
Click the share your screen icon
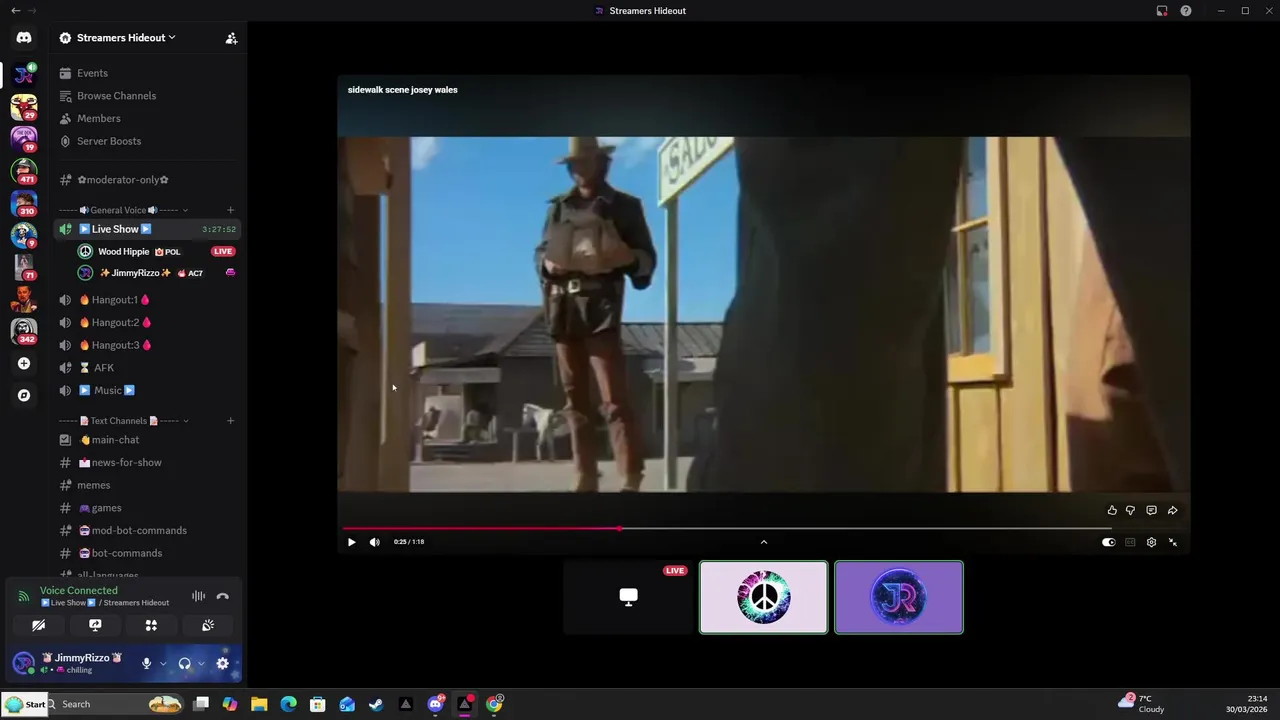[95, 625]
